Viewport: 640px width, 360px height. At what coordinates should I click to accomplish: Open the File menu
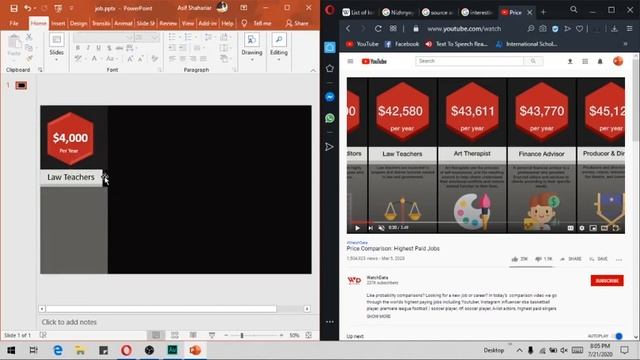tap(14, 23)
